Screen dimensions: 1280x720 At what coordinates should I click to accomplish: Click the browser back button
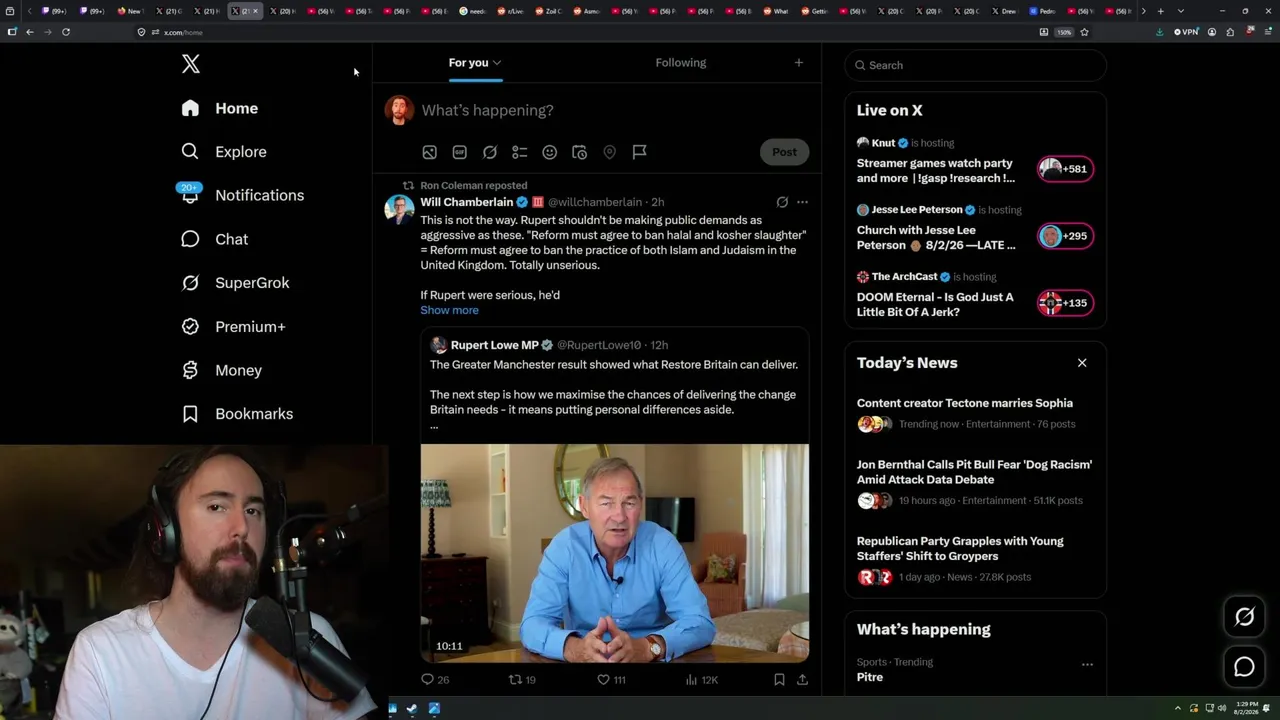30,32
